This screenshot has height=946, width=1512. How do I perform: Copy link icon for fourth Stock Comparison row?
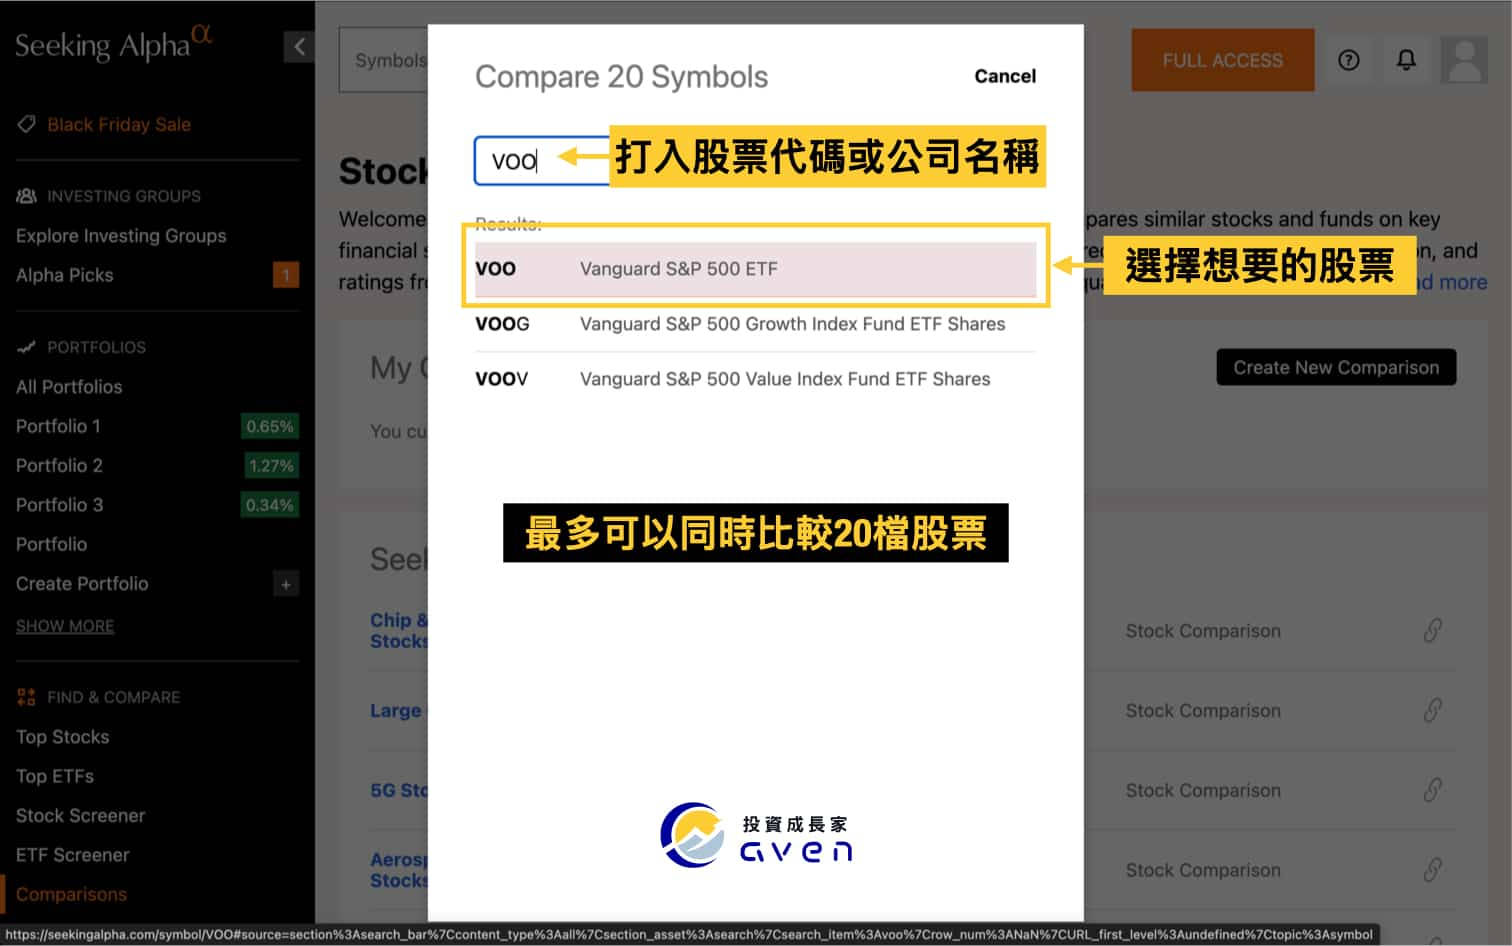pyautogui.click(x=1432, y=870)
